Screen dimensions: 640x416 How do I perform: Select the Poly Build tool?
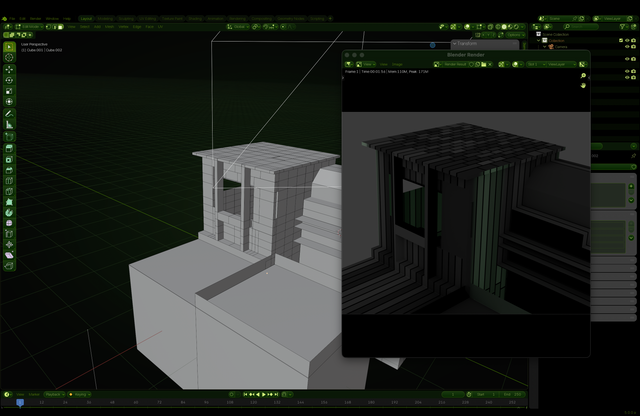tap(9, 202)
